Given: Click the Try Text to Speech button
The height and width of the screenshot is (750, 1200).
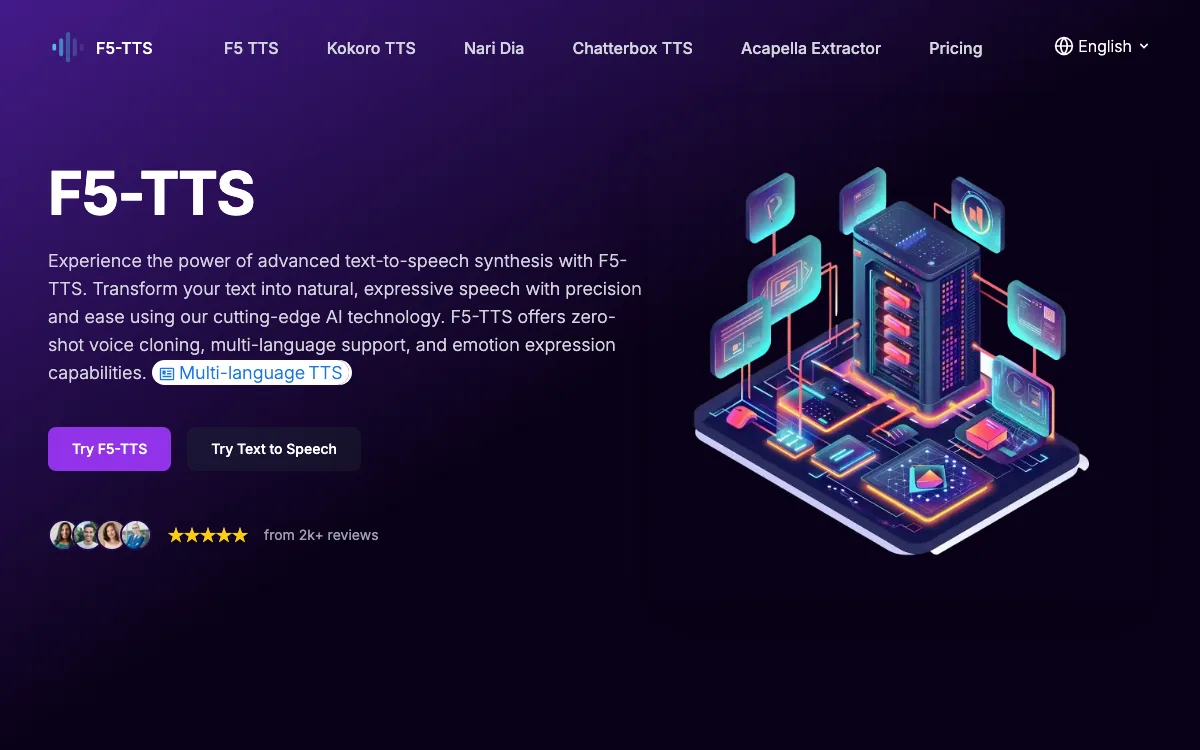Looking at the screenshot, I should [x=274, y=449].
